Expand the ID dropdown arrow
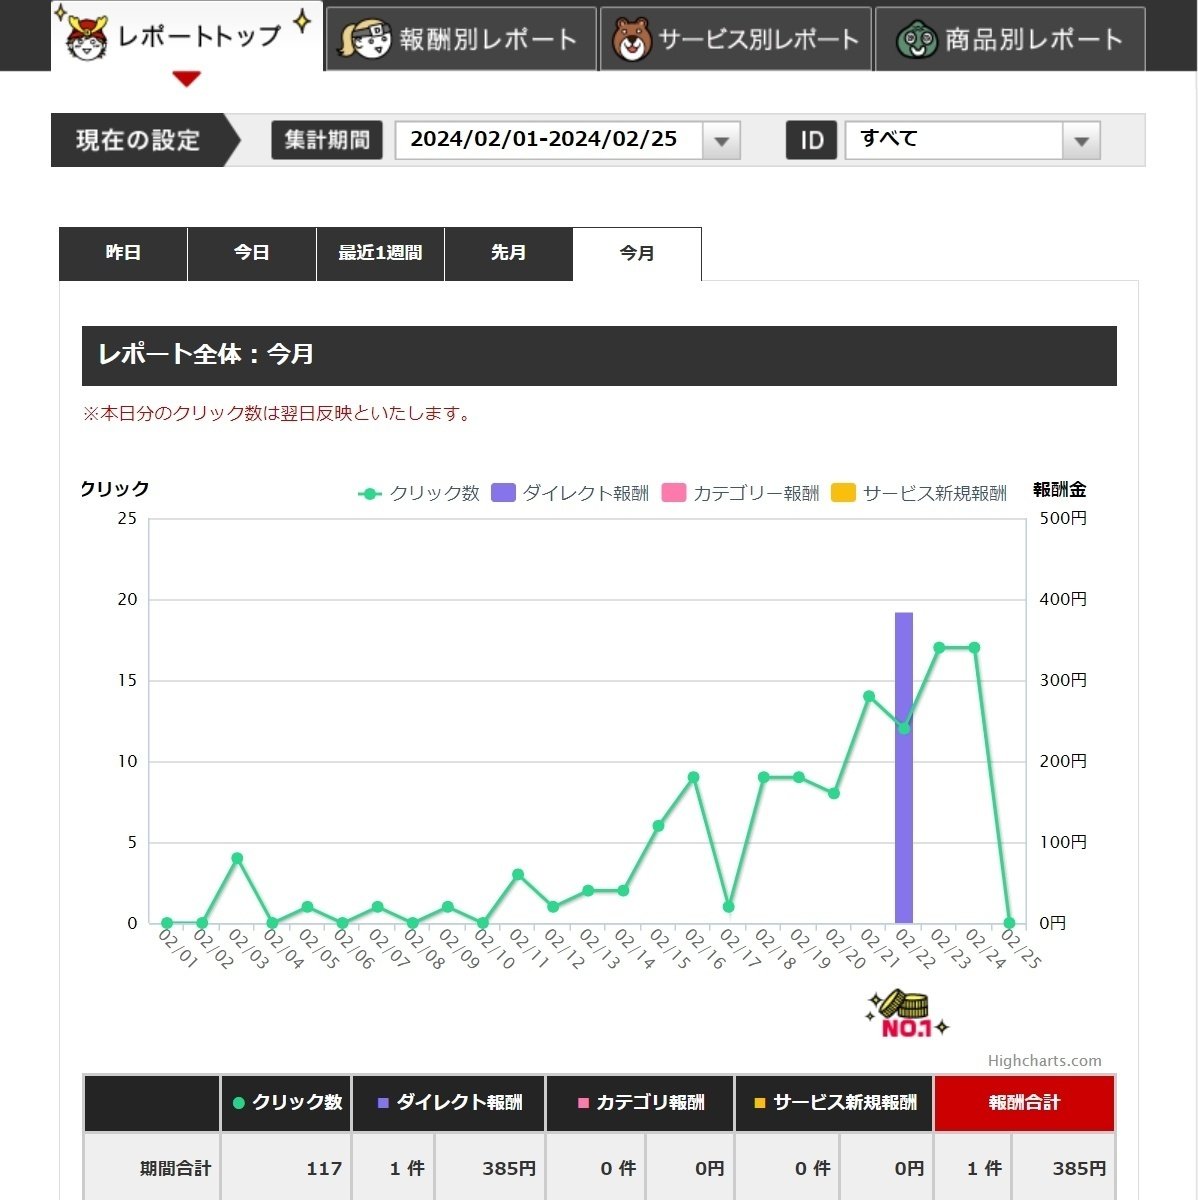Screen dimensions: 1198x1200 [x=1081, y=141]
